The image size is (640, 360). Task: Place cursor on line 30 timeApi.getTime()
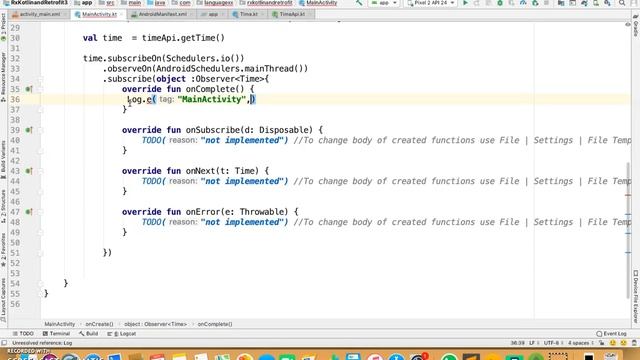183,38
